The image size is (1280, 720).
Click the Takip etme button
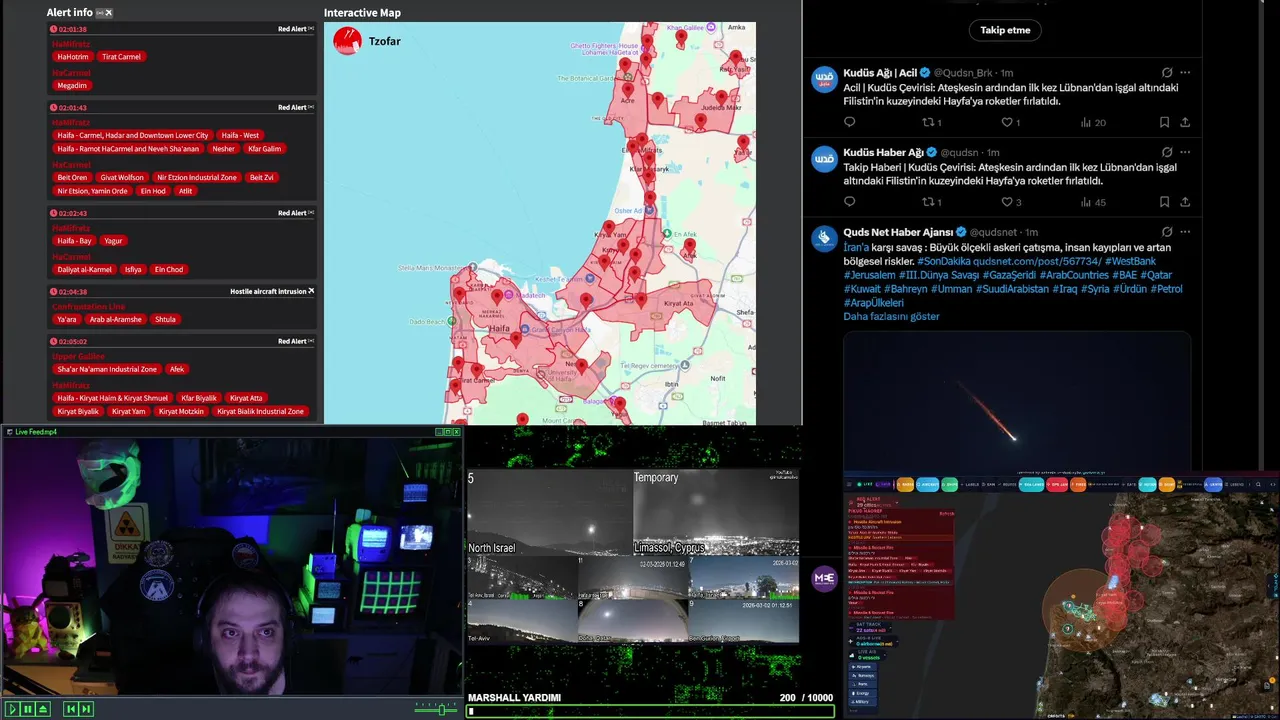point(1005,30)
